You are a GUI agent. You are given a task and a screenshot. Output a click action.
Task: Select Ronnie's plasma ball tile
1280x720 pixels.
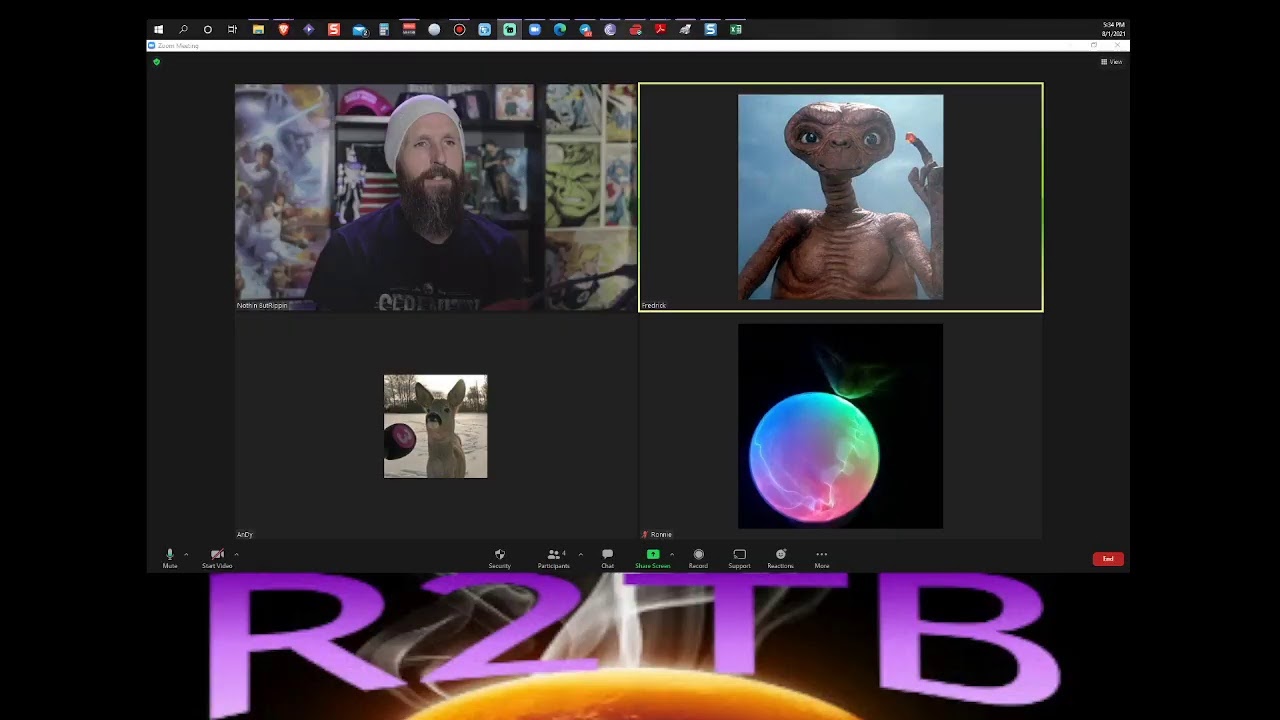point(841,427)
